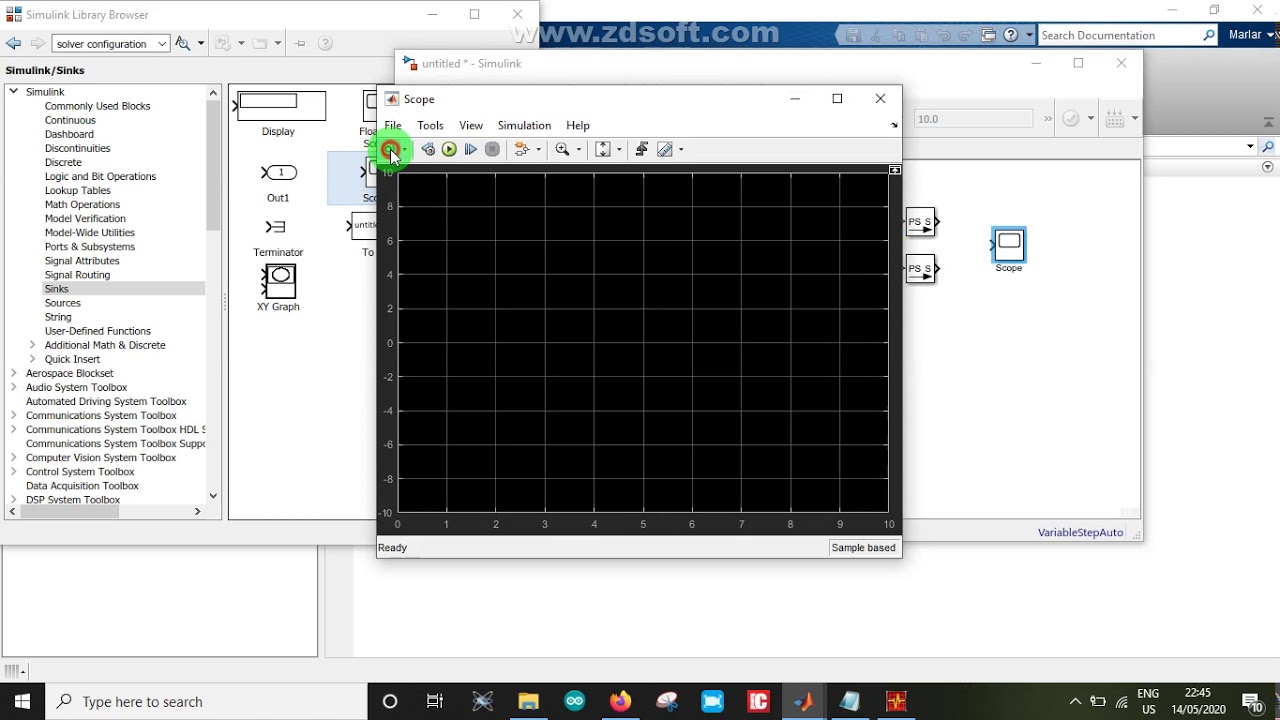Screen dimensions: 1280x720
Task: Open zoom tool dropdown arrow
Action: (x=579, y=150)
